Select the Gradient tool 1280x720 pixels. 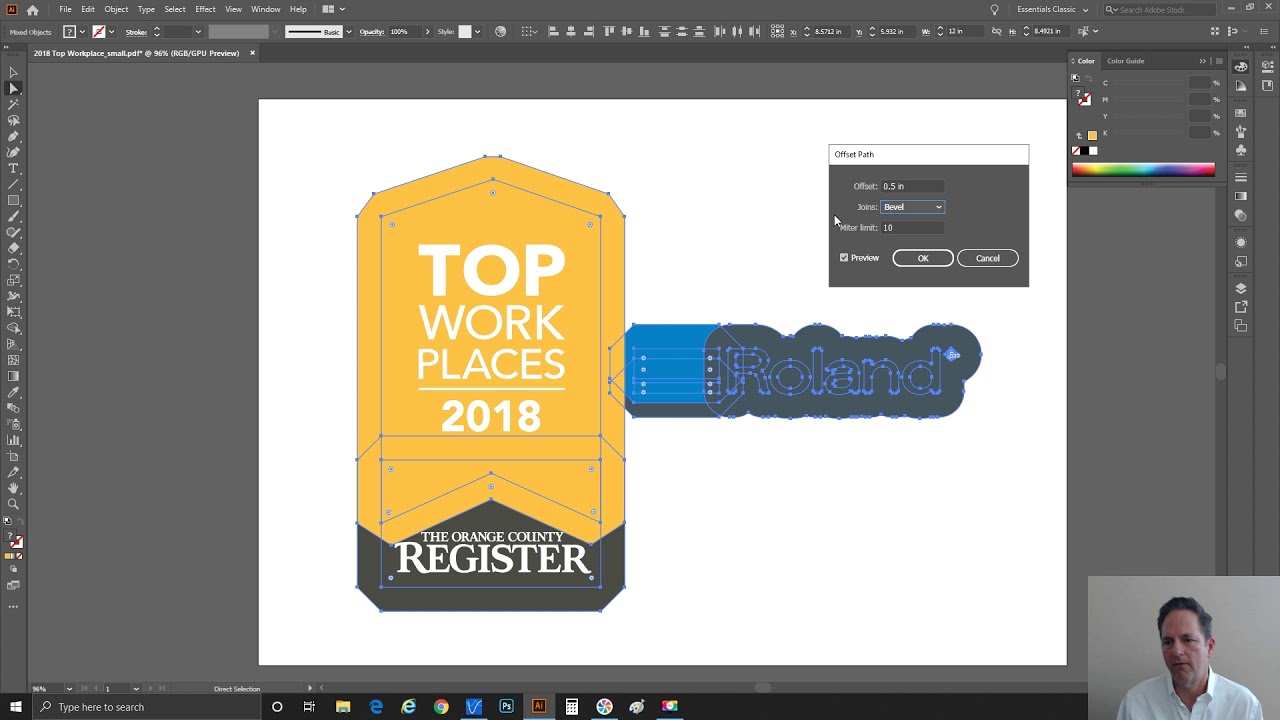coord(13,376)
